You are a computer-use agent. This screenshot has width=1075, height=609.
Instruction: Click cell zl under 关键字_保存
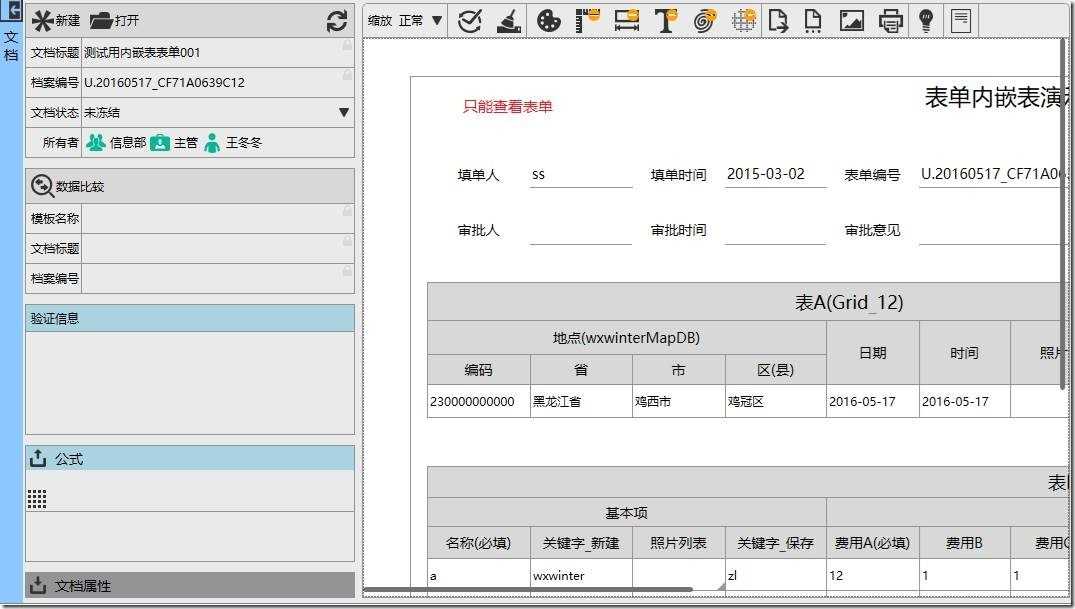click(775, 575)
